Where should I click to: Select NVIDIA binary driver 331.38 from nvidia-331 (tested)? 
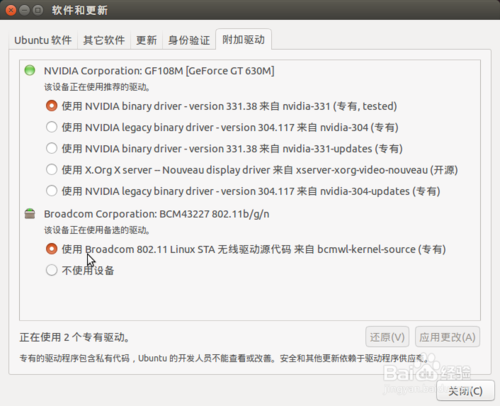(x=221, y=106)
